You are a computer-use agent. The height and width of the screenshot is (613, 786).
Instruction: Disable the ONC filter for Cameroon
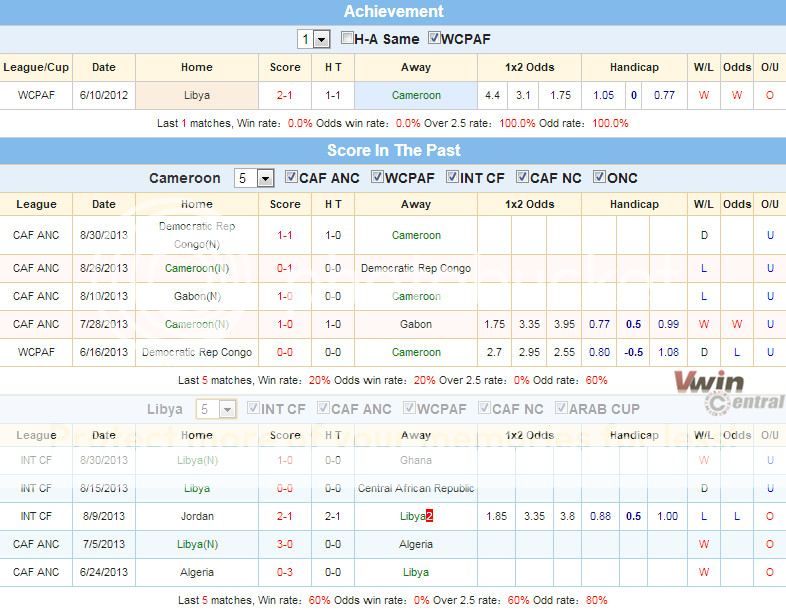point(599,177)
